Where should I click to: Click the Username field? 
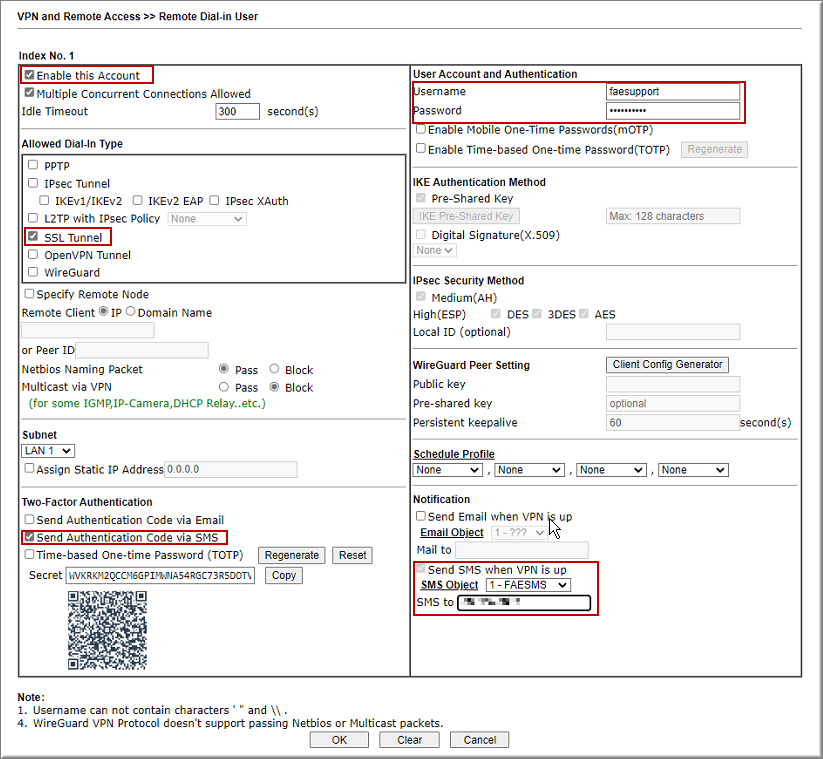click(x=673, y=91)
